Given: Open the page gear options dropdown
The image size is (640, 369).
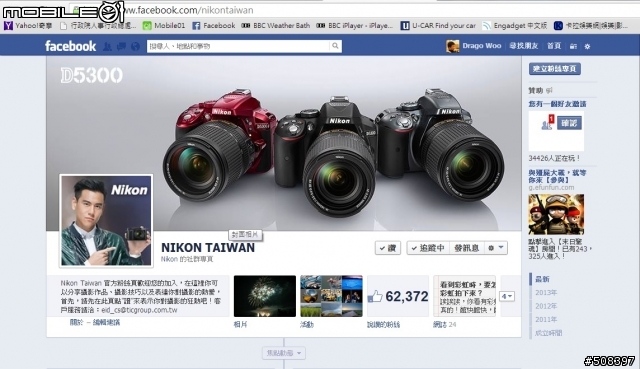Looking at the screenshot, I should (x=496, y=248).
